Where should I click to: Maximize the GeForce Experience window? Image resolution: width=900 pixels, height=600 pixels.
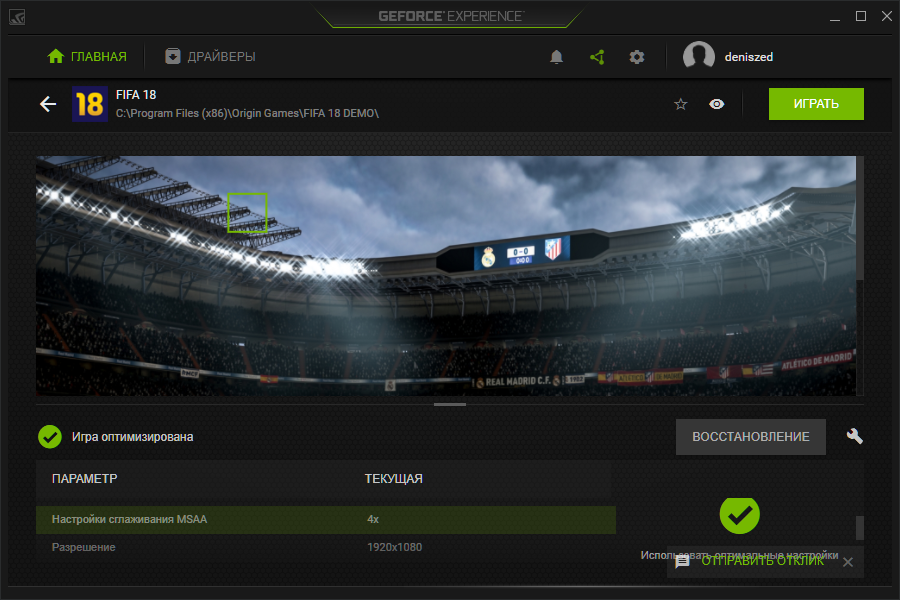861,16
